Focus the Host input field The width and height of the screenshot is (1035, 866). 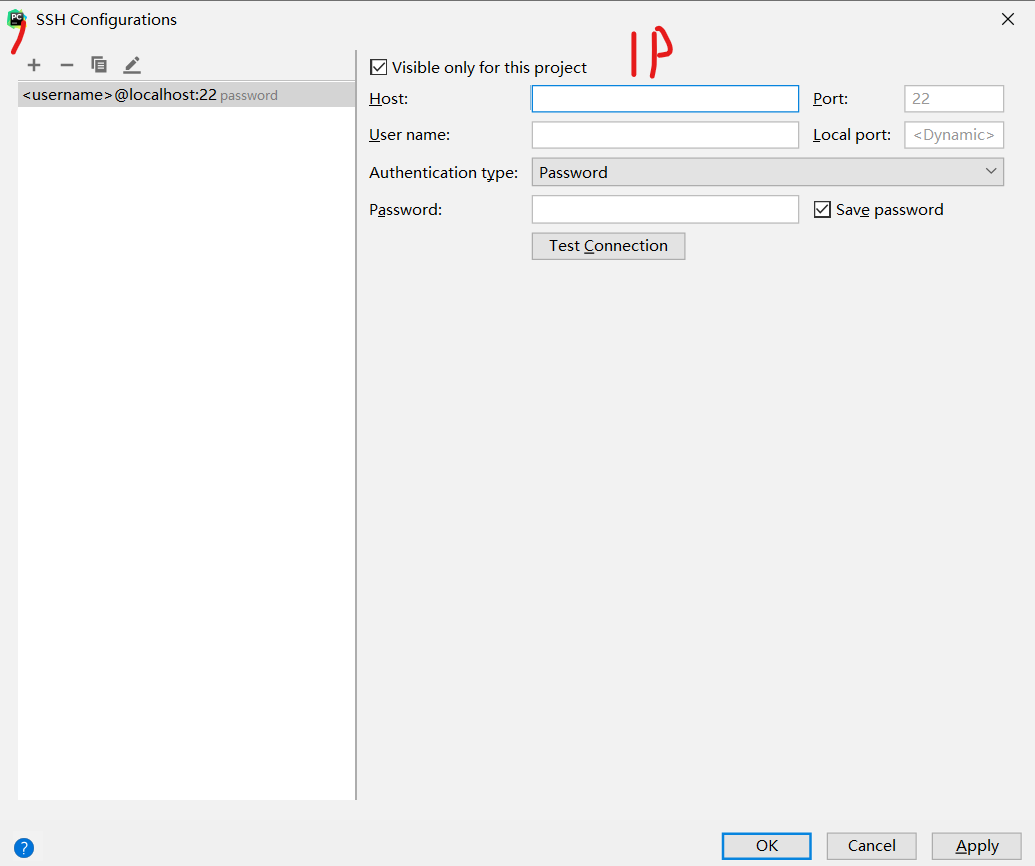(665, 98)
